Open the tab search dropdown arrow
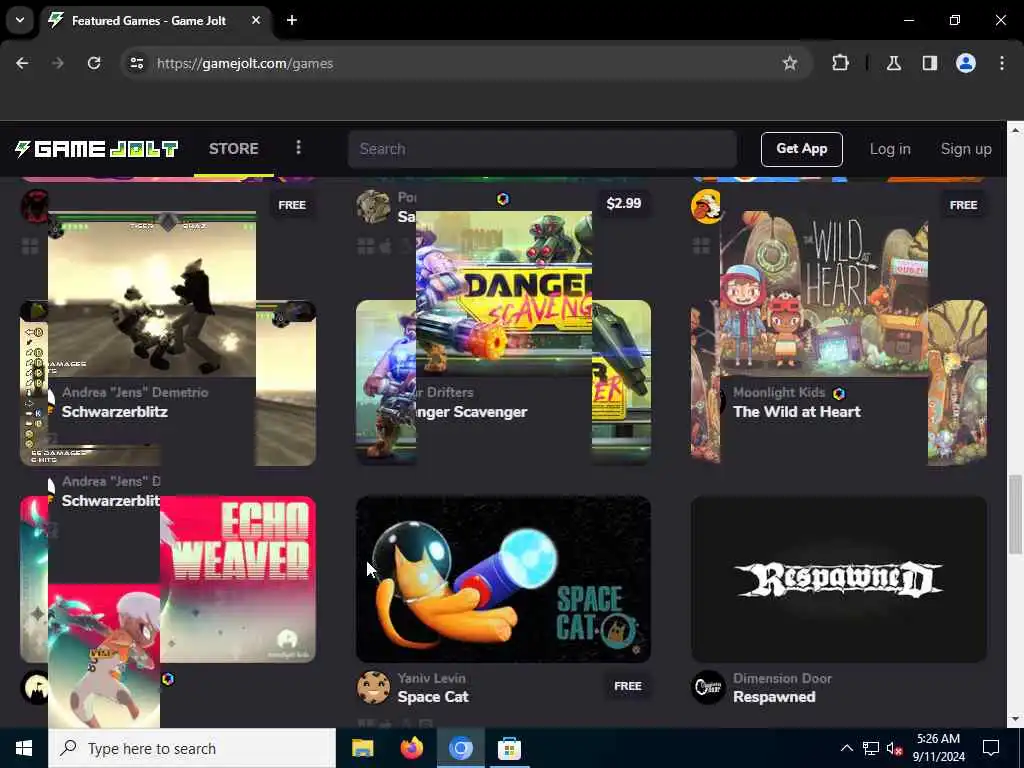 [20, 20]
